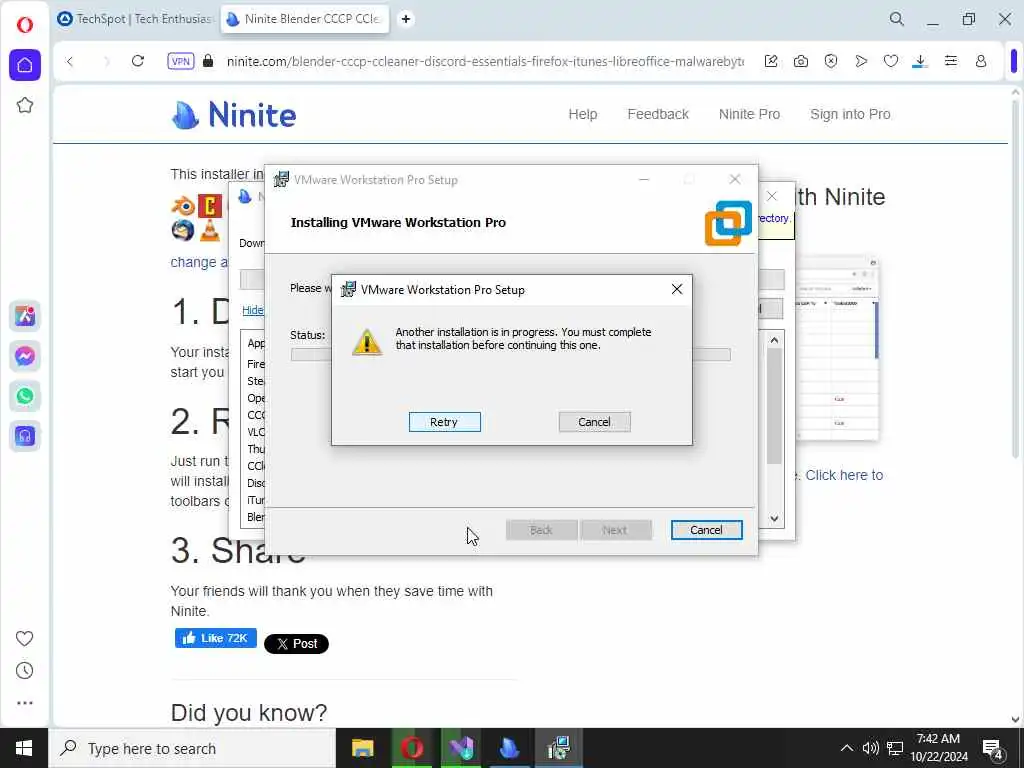The image size is (1024, 768).
Task: Click the Ninite logo
Action: (x=234, y=115)
